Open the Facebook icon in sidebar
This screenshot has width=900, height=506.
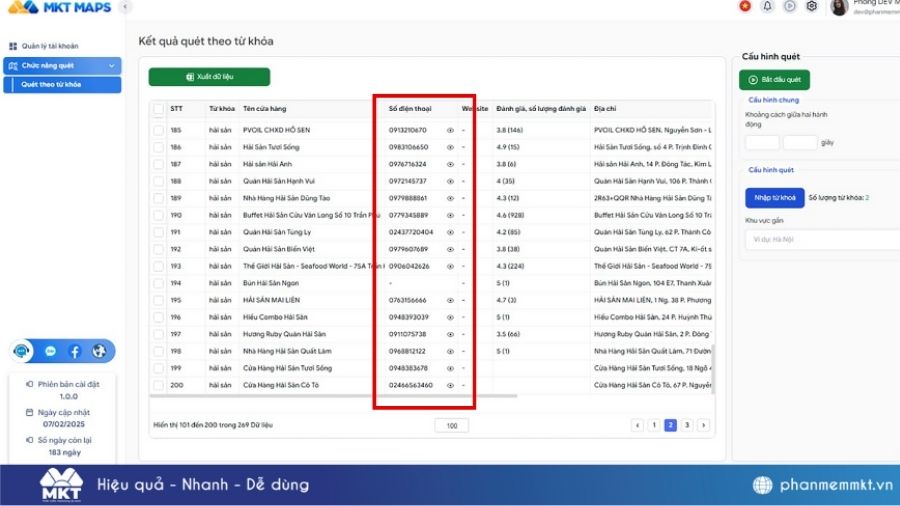(x=75, y=351)
